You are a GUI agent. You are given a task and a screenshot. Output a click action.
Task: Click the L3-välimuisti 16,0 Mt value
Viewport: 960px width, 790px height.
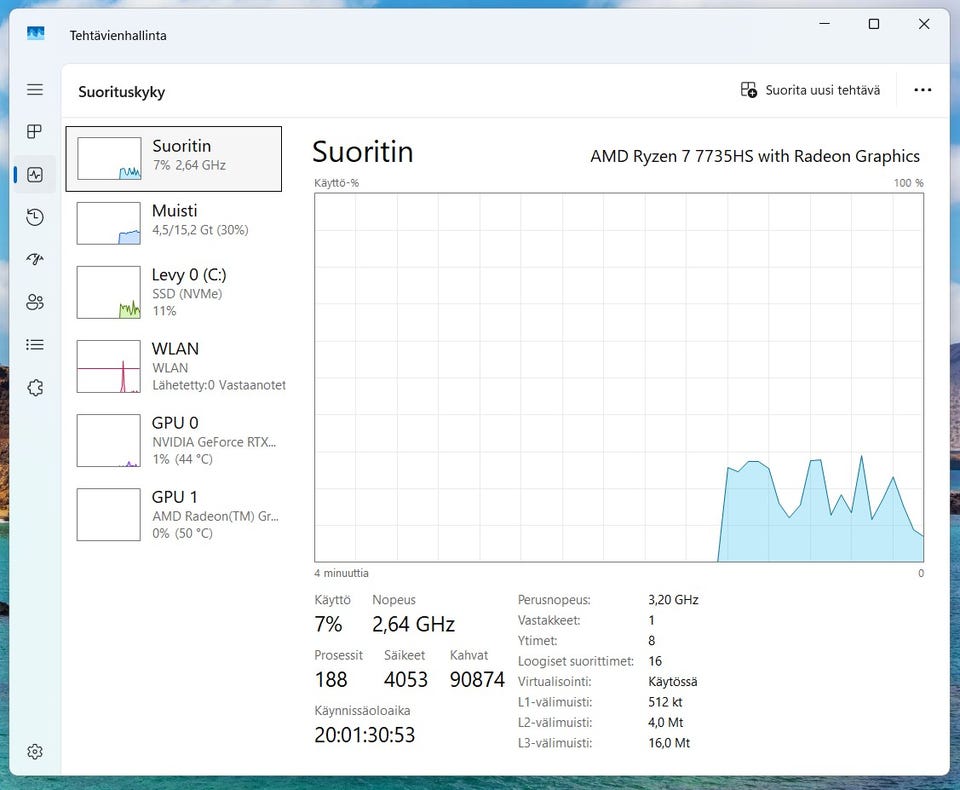point(669,743)
